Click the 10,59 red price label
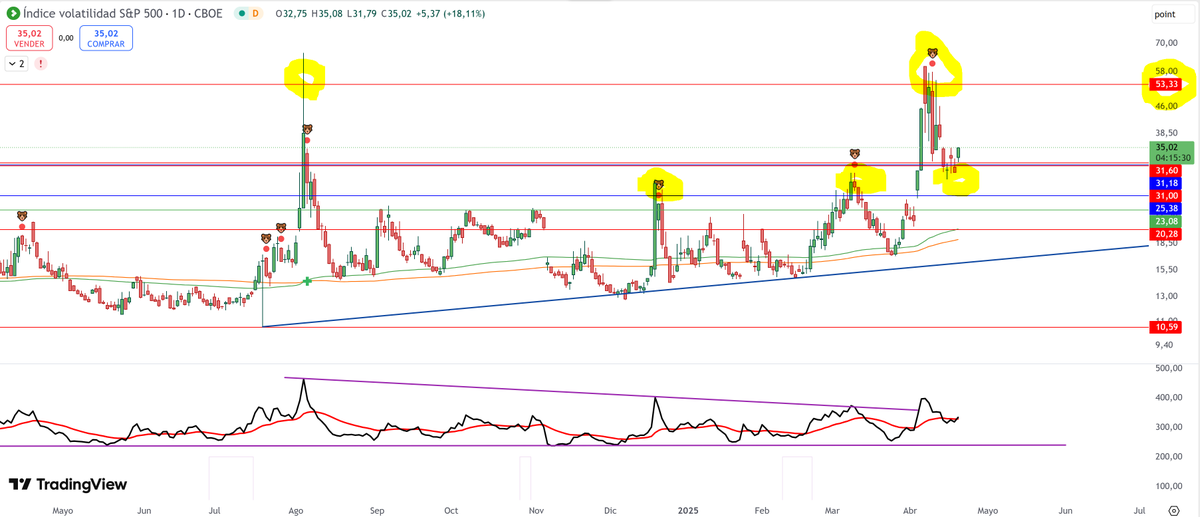 1166,327
